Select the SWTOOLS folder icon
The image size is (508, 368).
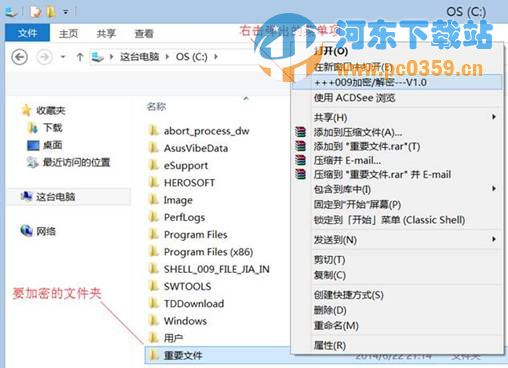click(153, 286)
